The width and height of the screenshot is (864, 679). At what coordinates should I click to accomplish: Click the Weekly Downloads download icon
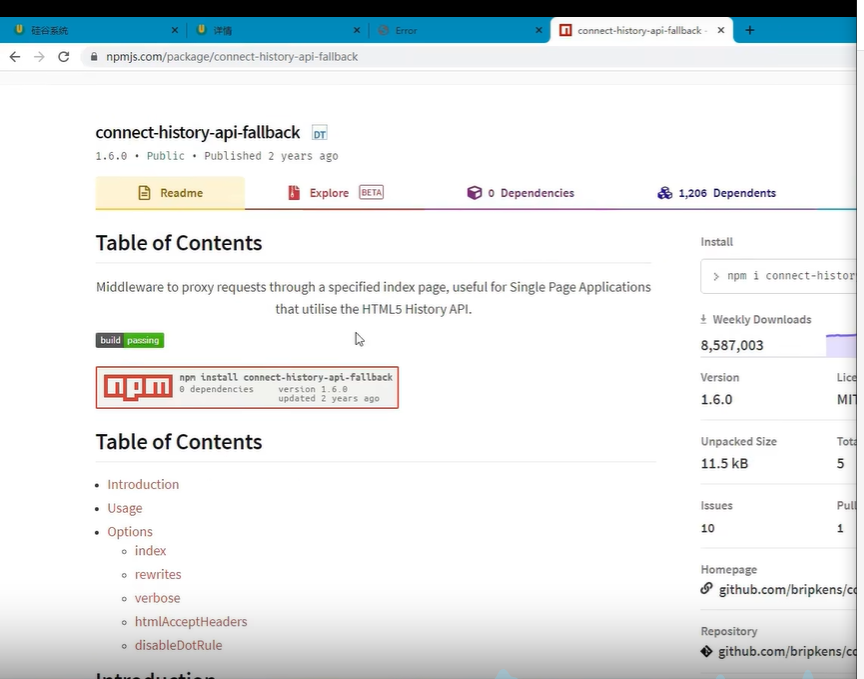704,319
